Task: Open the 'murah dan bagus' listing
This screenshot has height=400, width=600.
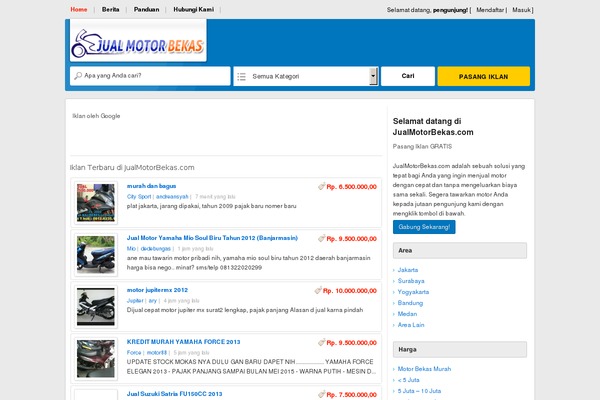Action: point(152,186)
